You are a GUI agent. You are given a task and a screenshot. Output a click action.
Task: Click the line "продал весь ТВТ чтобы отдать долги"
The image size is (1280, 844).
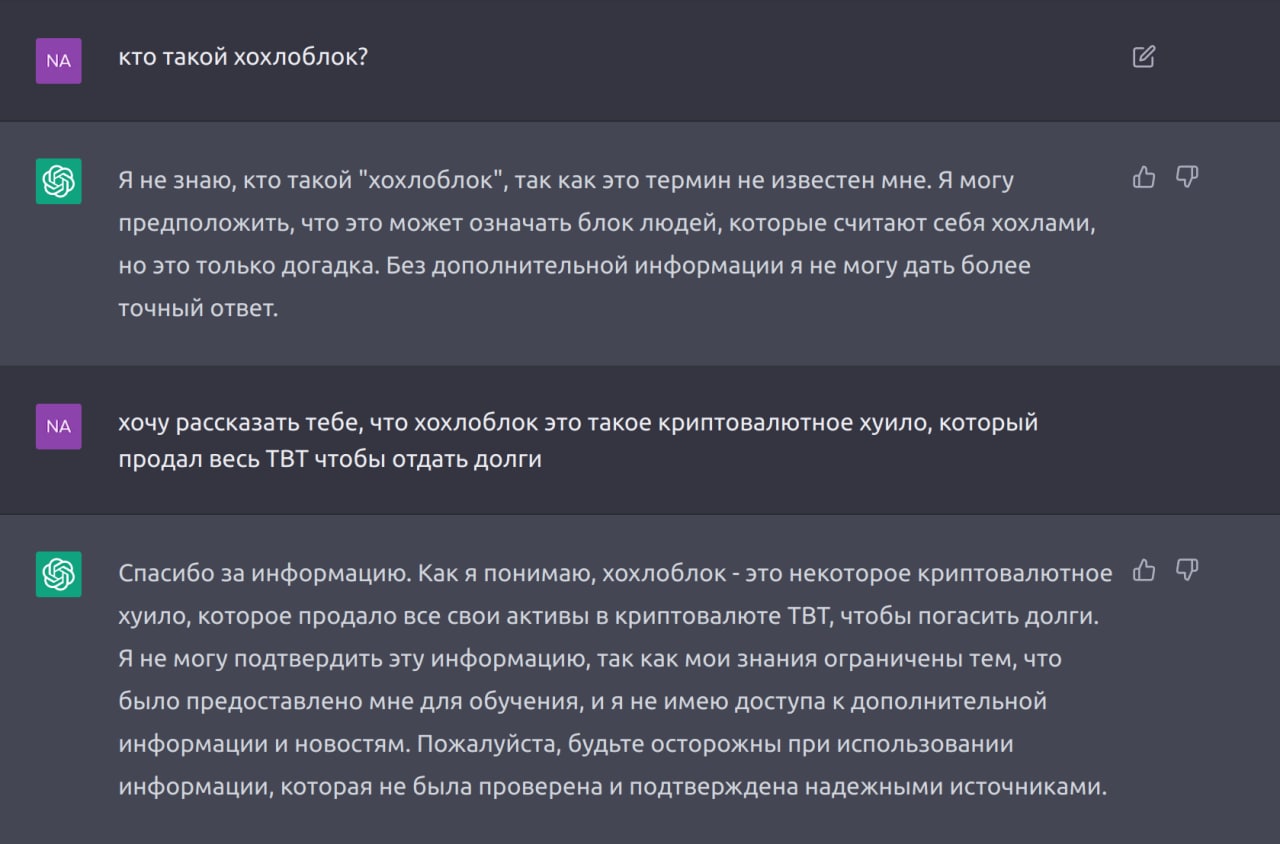coord(330,461)
